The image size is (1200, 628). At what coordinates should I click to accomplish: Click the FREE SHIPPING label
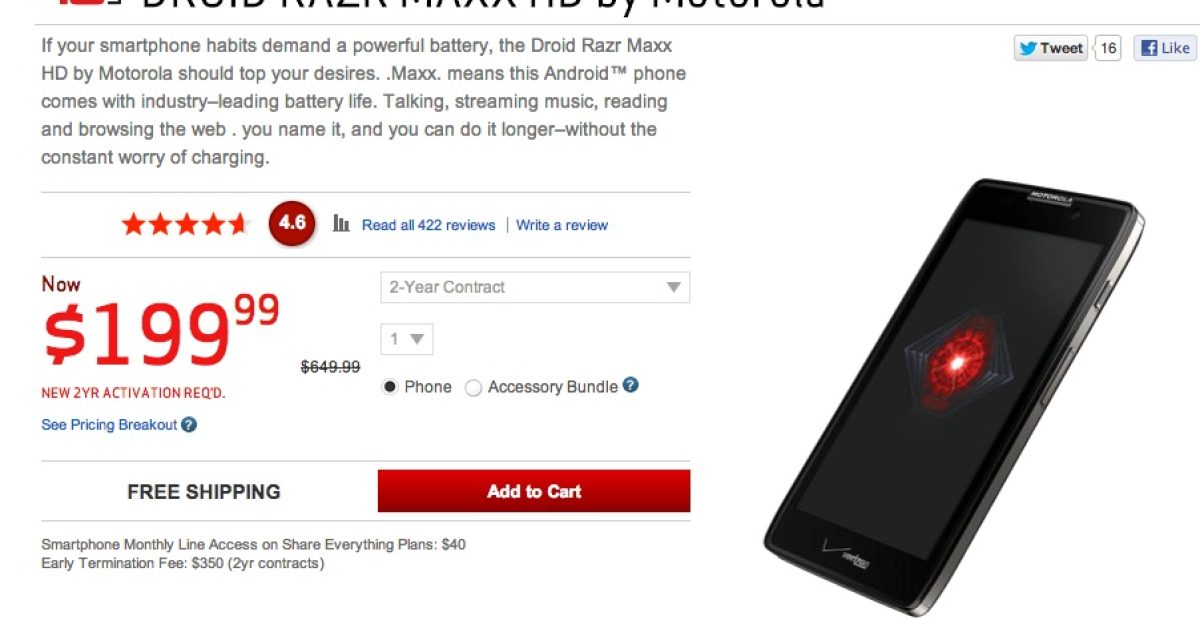[204, 492]
